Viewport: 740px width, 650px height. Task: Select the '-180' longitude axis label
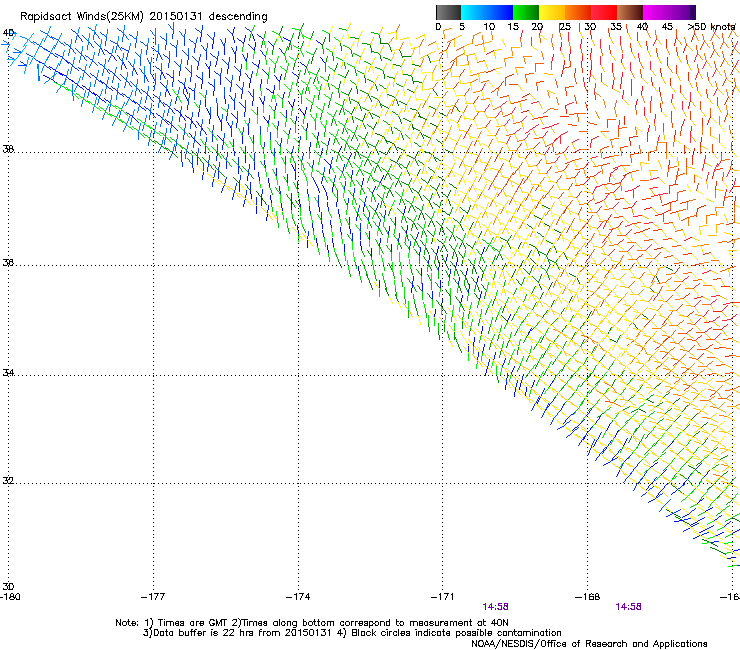coord(10,597)
